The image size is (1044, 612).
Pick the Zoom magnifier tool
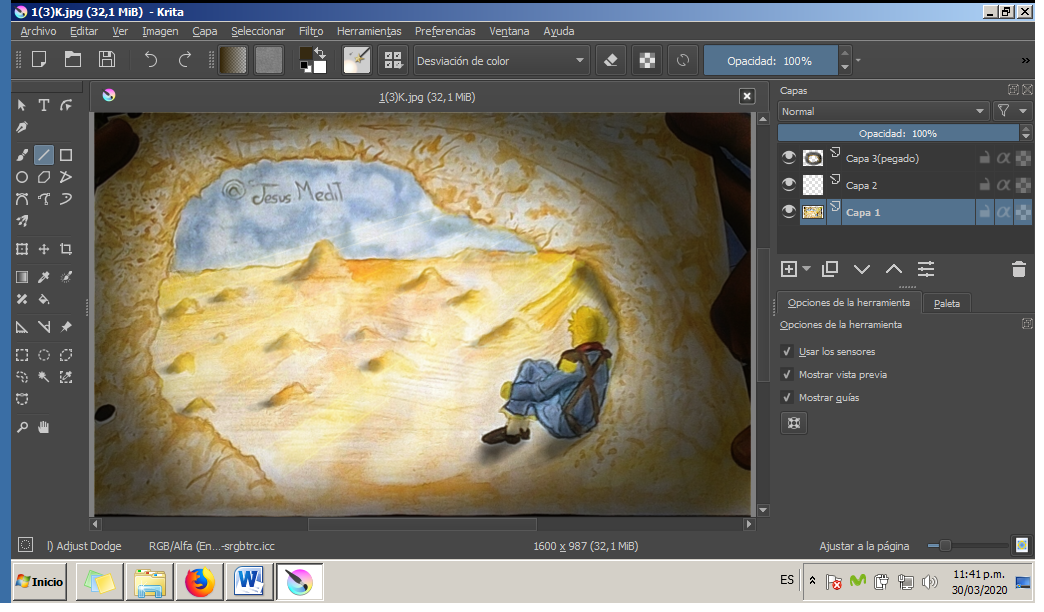[22, 427]
